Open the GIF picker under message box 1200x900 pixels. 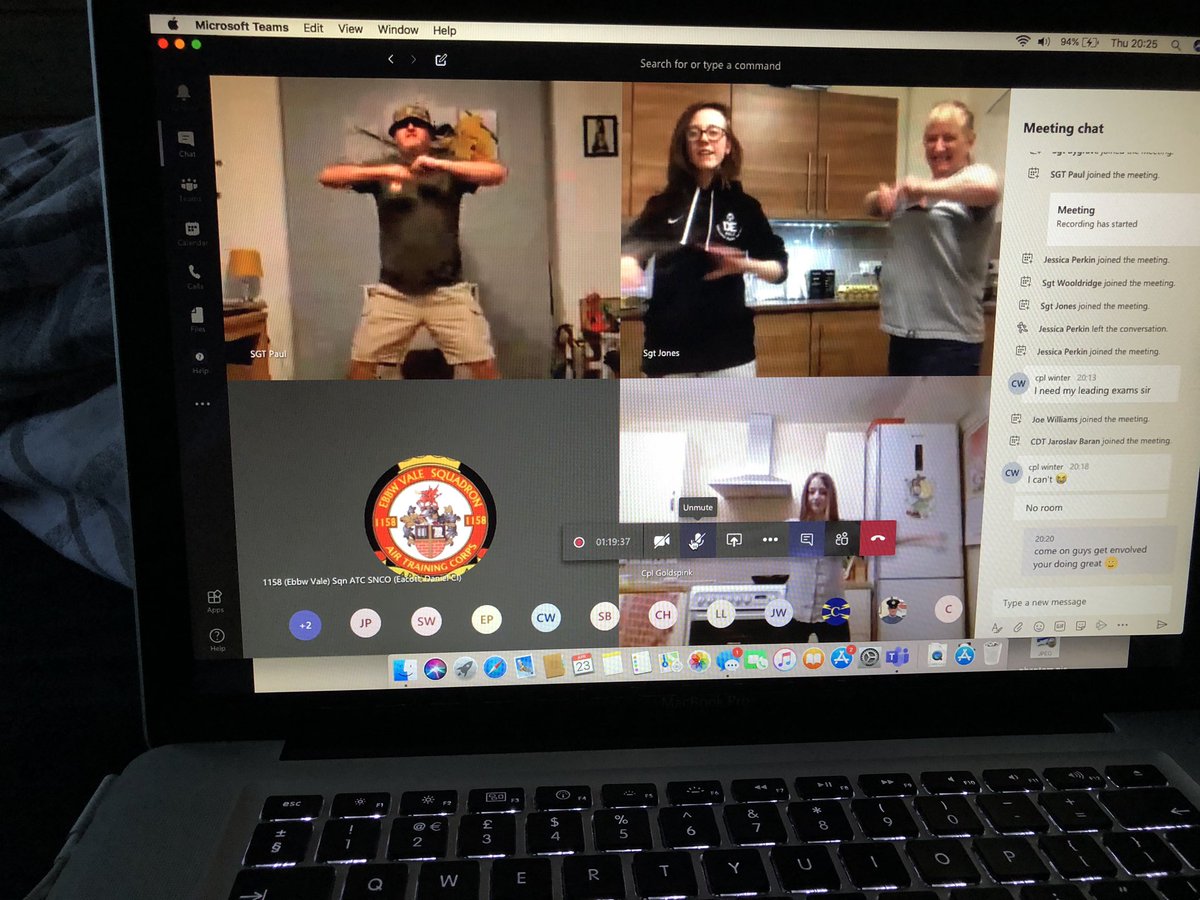point(1060,626)
